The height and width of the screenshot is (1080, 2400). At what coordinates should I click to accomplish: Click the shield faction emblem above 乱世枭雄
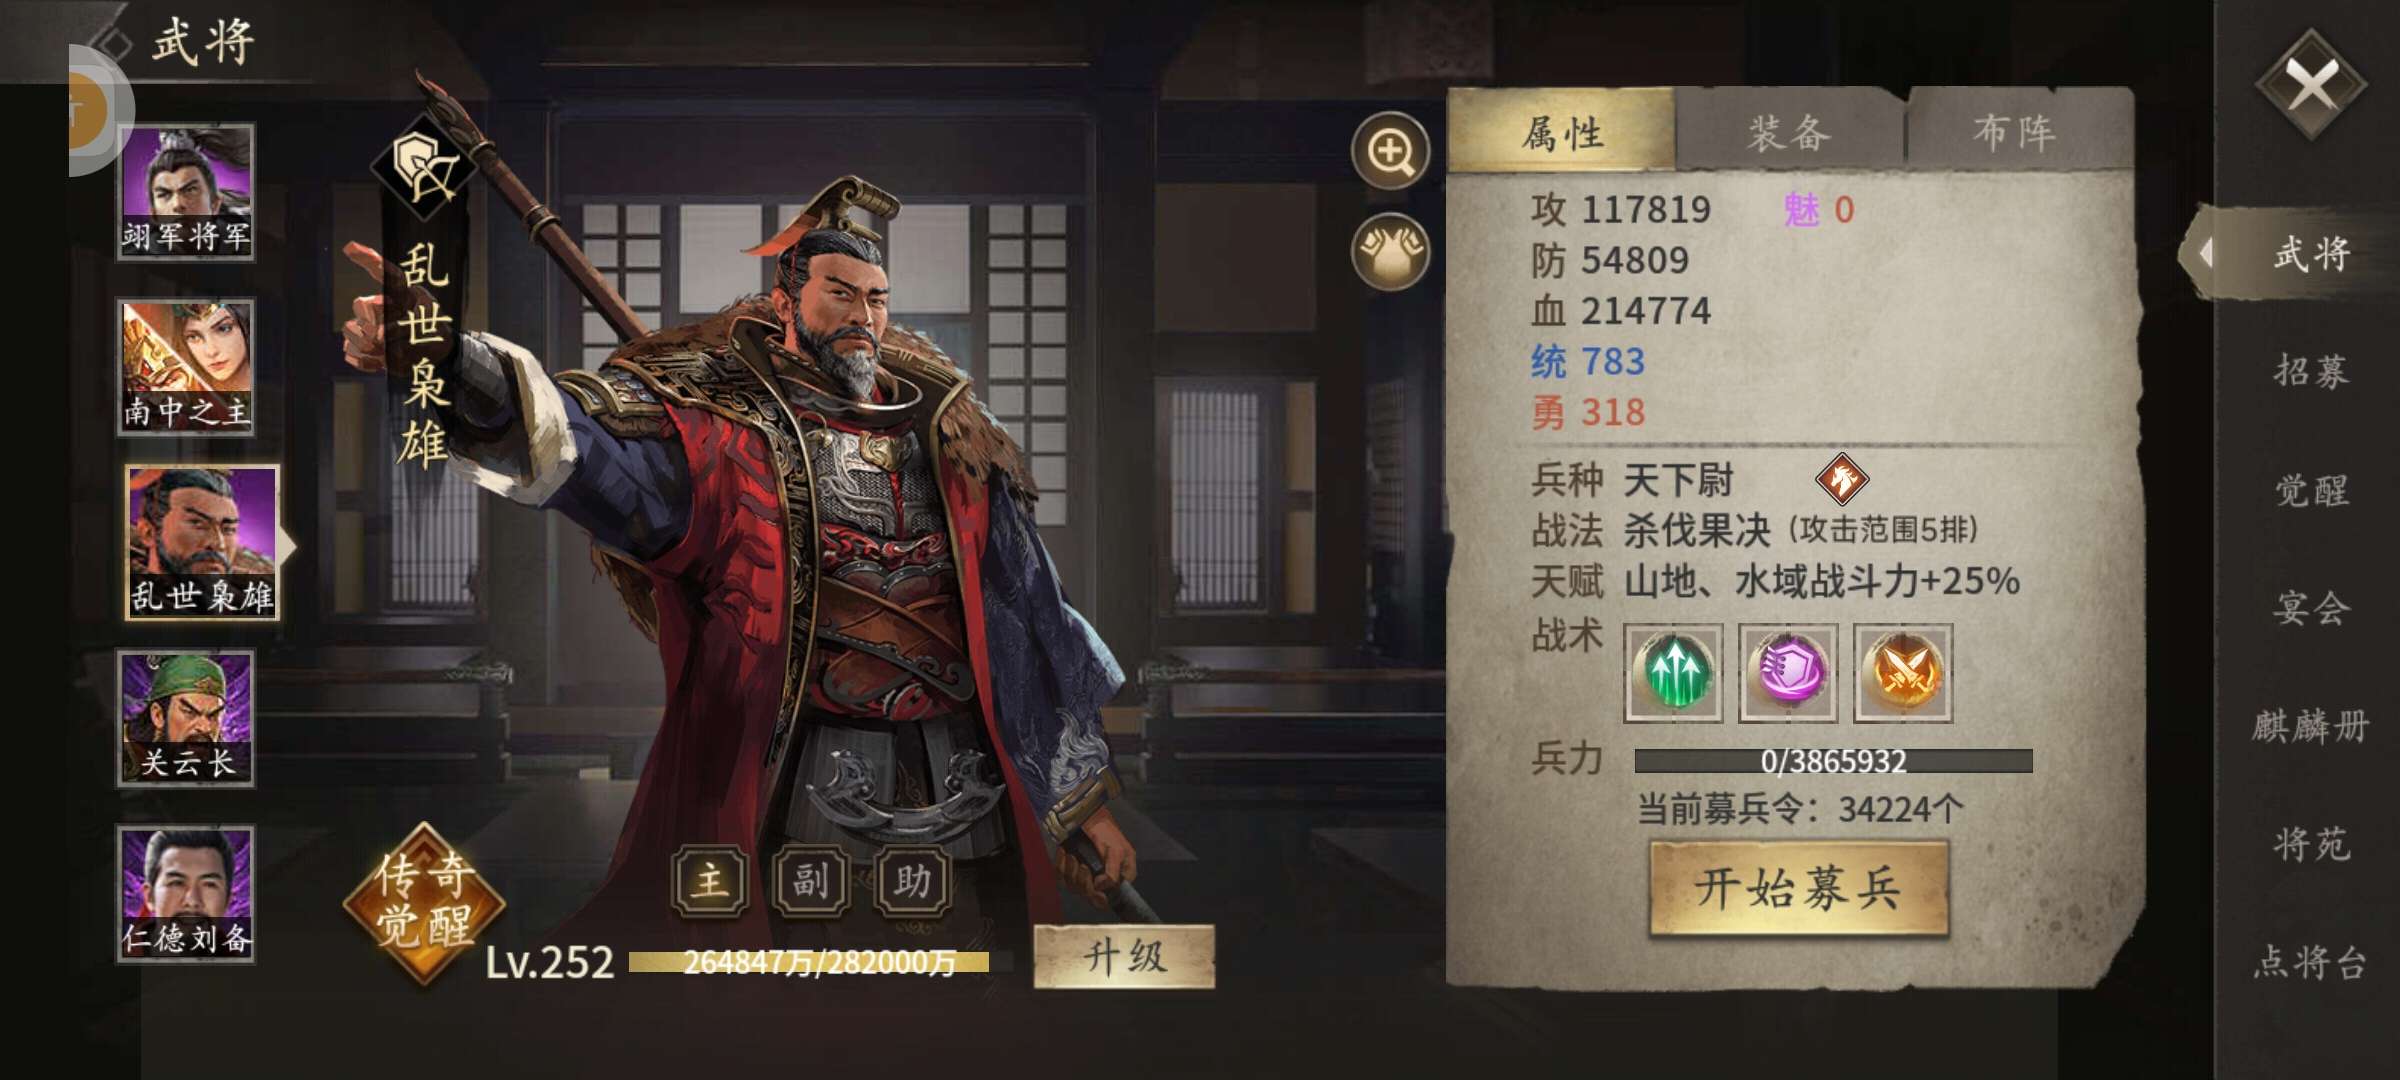tap(423, 167)
